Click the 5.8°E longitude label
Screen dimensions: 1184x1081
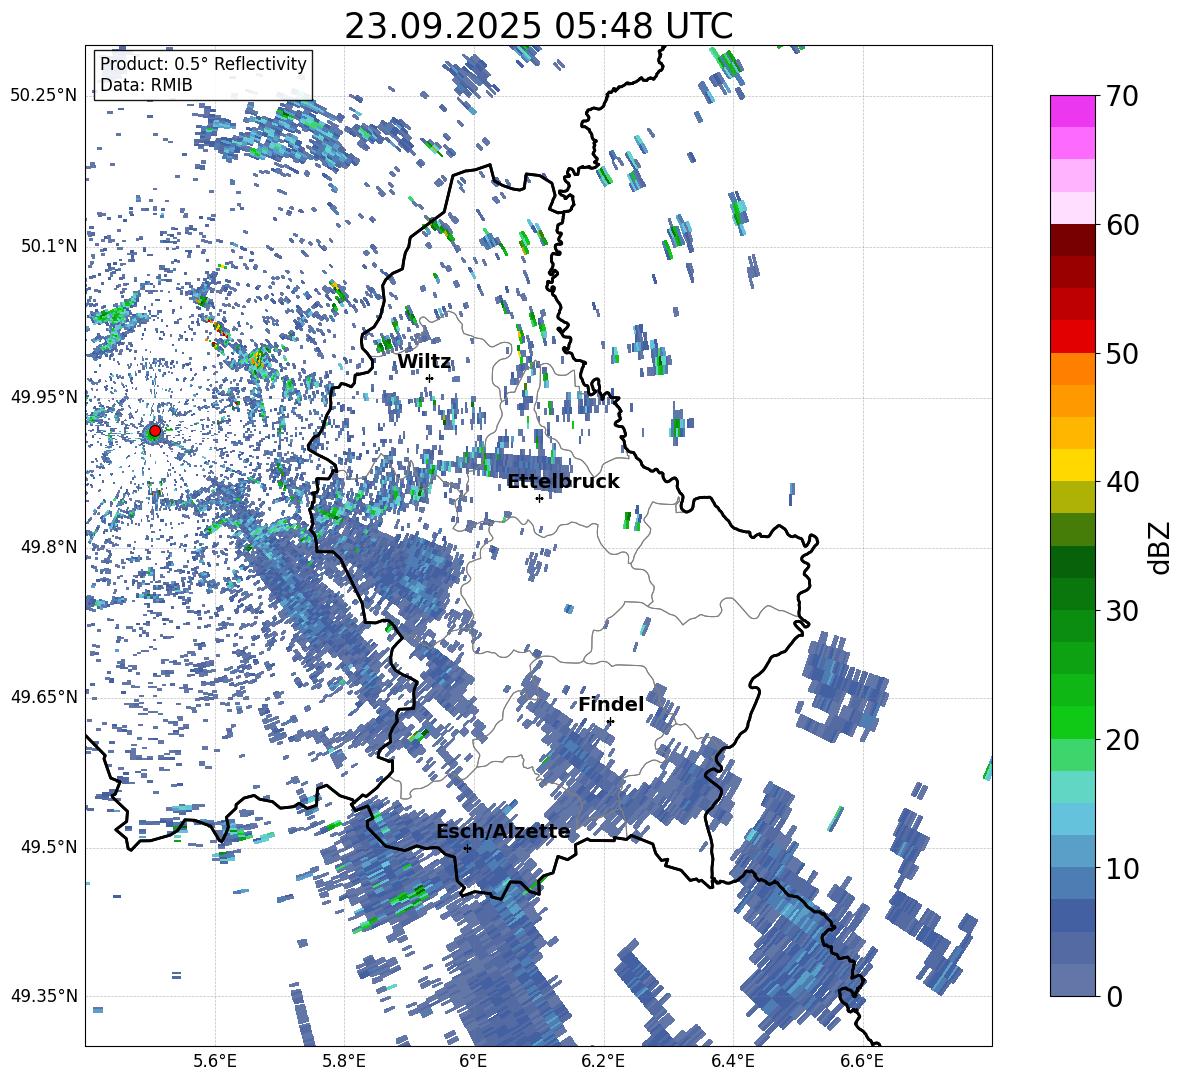(x=344, y=1061)
